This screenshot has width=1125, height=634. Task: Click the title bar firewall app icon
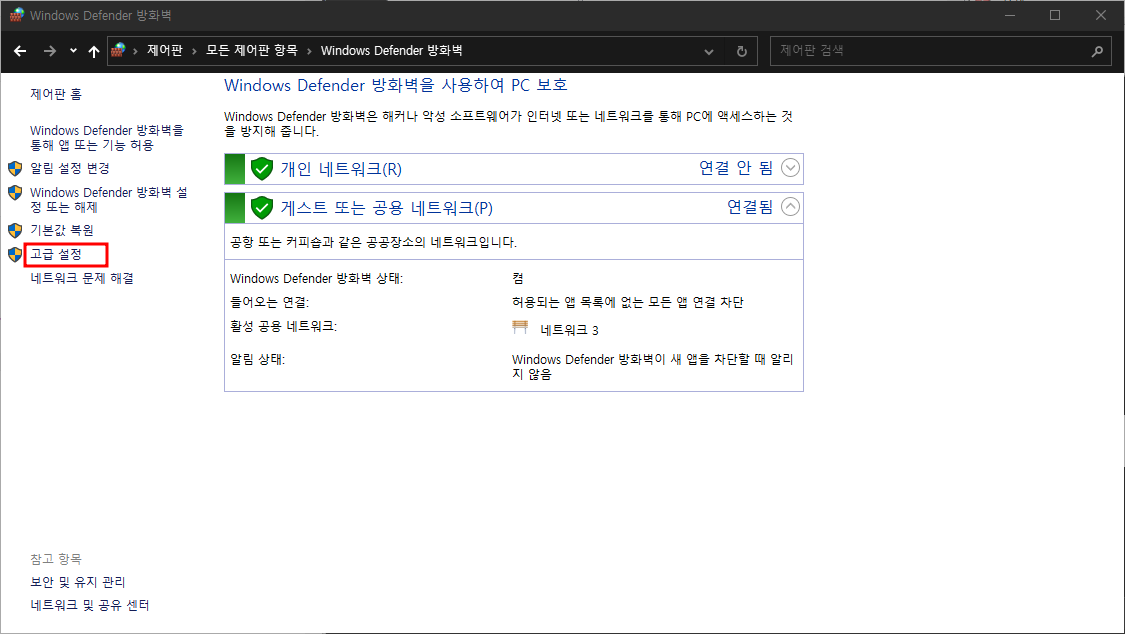tap(17, 15)
